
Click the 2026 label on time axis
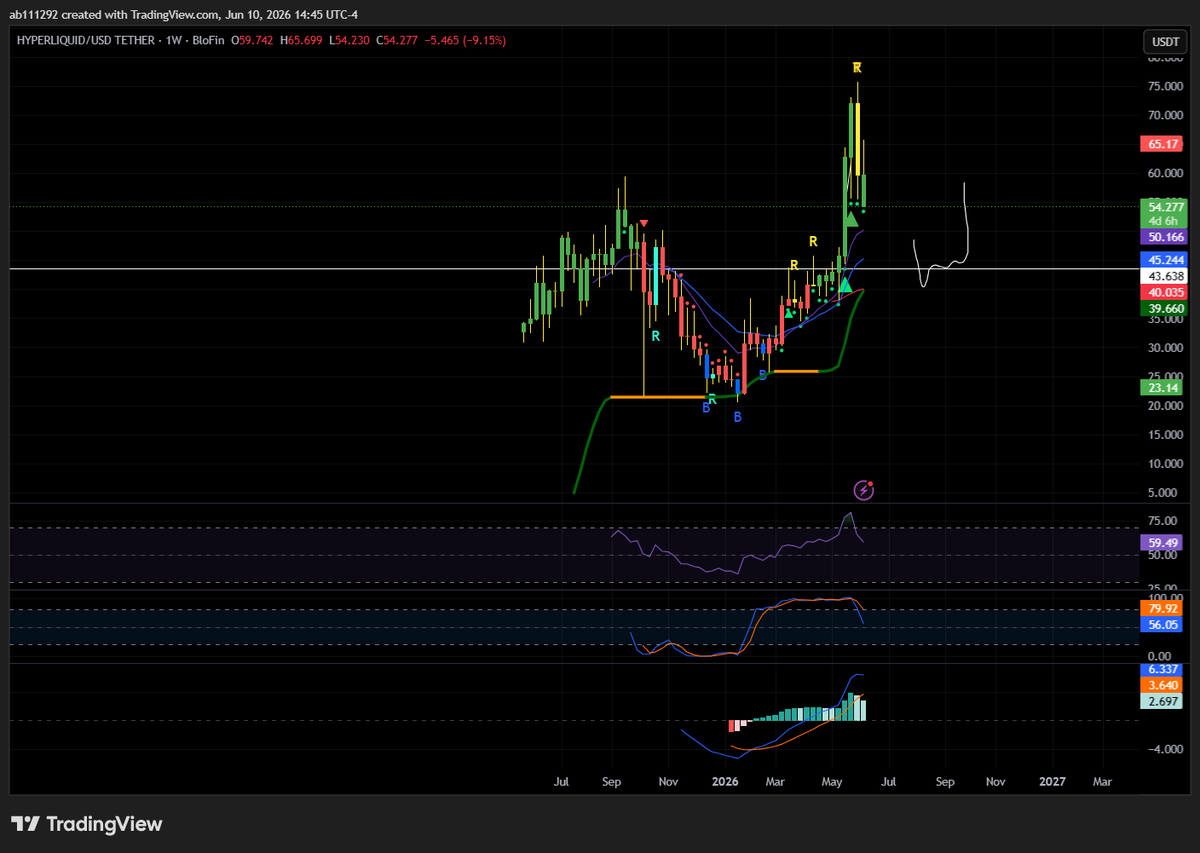[x=723, y=780]
